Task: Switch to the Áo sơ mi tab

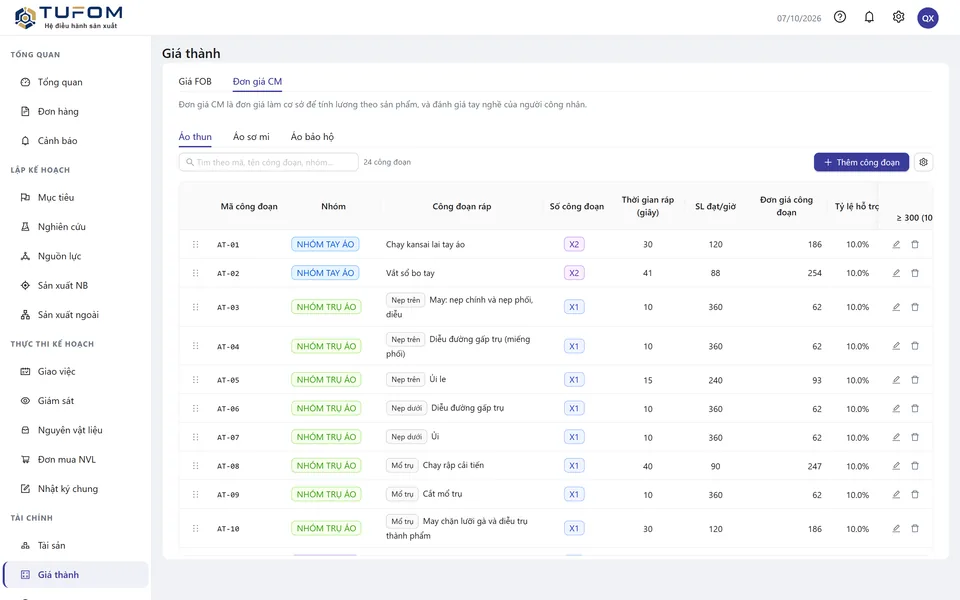Action: [x=251, y=137]
